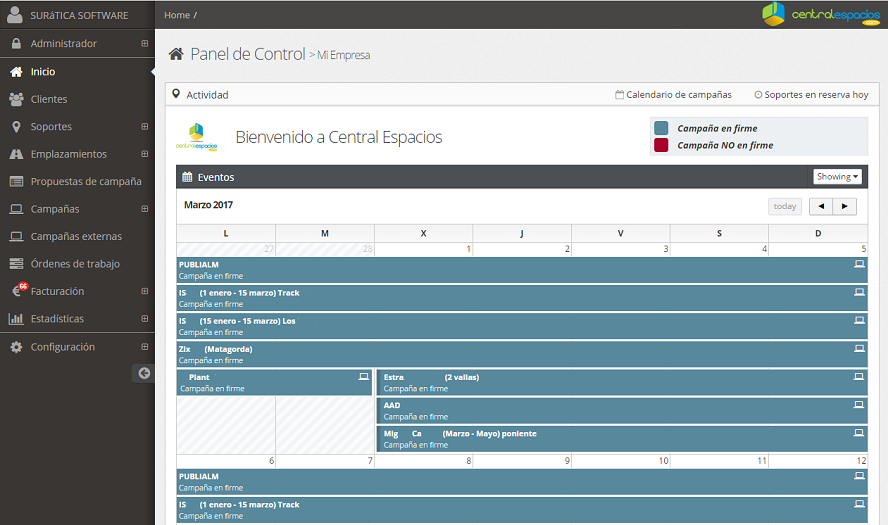Open Calendario de campañas link
This screenshot has width=888, height=525.
coord(673,95)
